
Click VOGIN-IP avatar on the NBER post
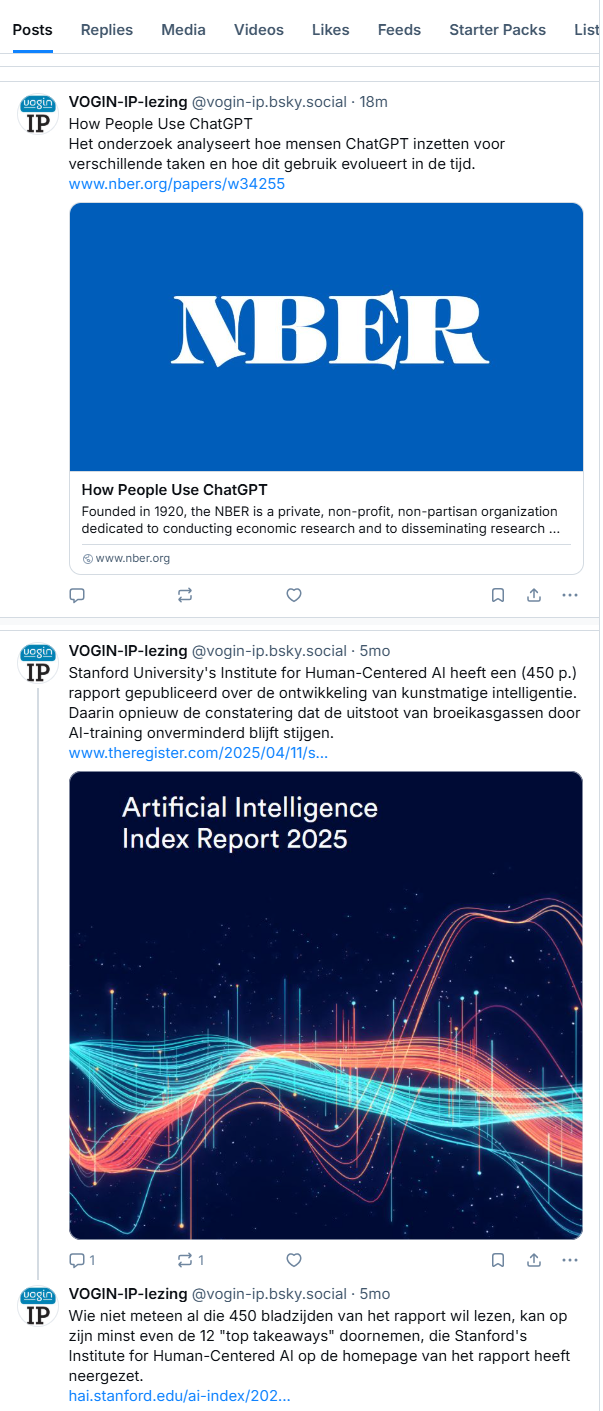tap(38, 114)
